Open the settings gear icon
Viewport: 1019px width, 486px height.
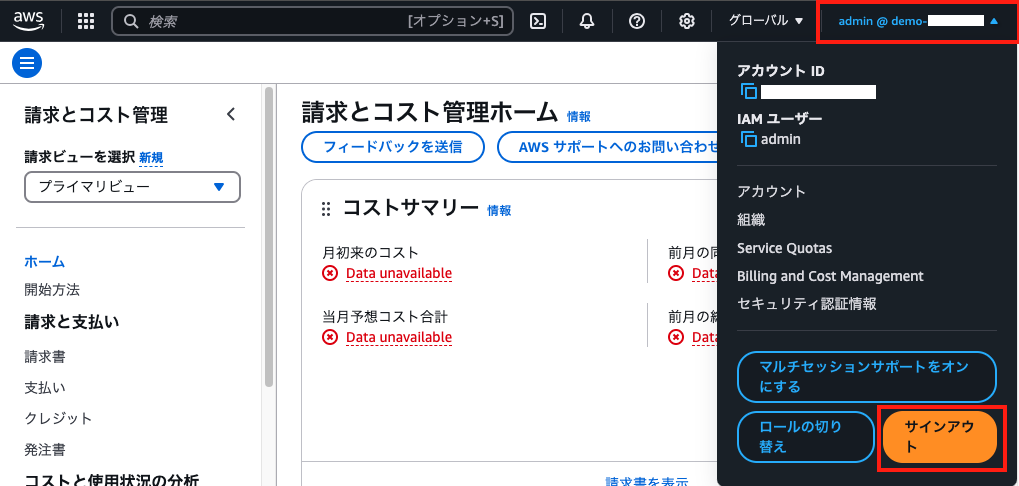[687, 21]
